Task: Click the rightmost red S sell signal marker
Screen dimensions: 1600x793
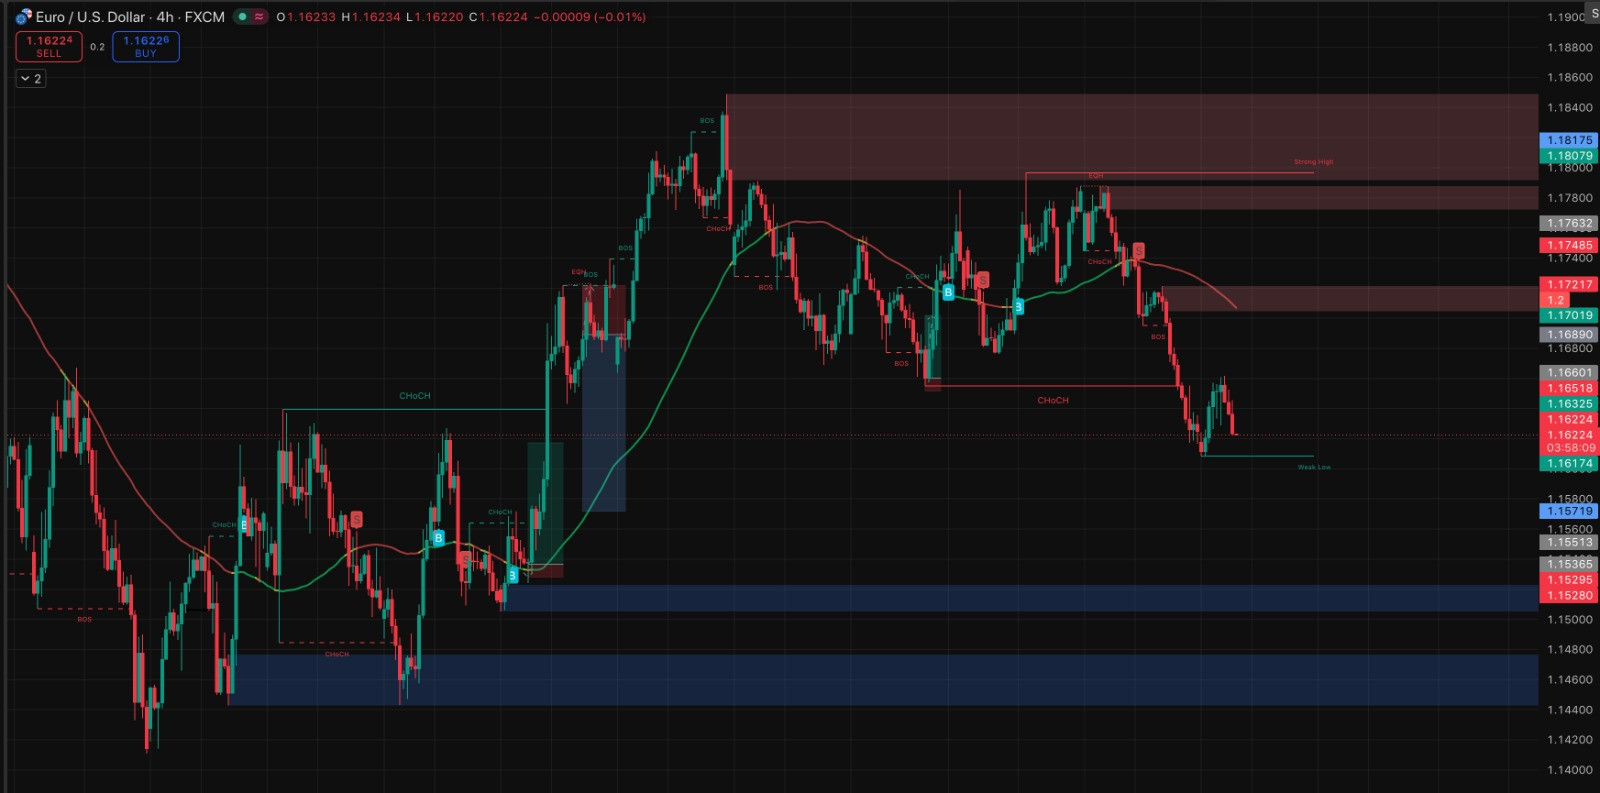Action: (x=1138, y=250)
